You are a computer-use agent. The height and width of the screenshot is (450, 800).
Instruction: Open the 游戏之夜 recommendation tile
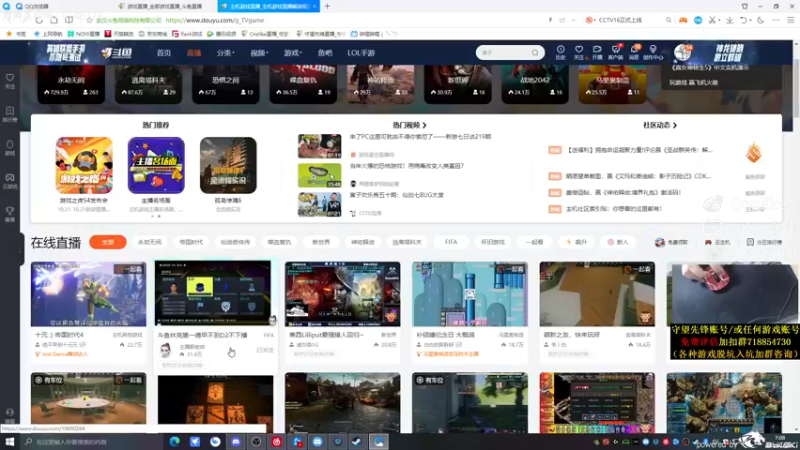(x=84, y=165)
